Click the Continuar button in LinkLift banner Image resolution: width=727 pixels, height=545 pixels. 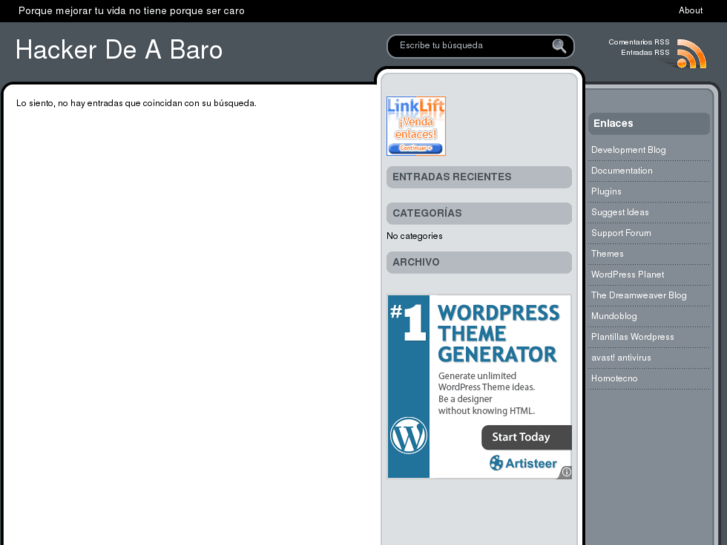[x=415, y=148]
